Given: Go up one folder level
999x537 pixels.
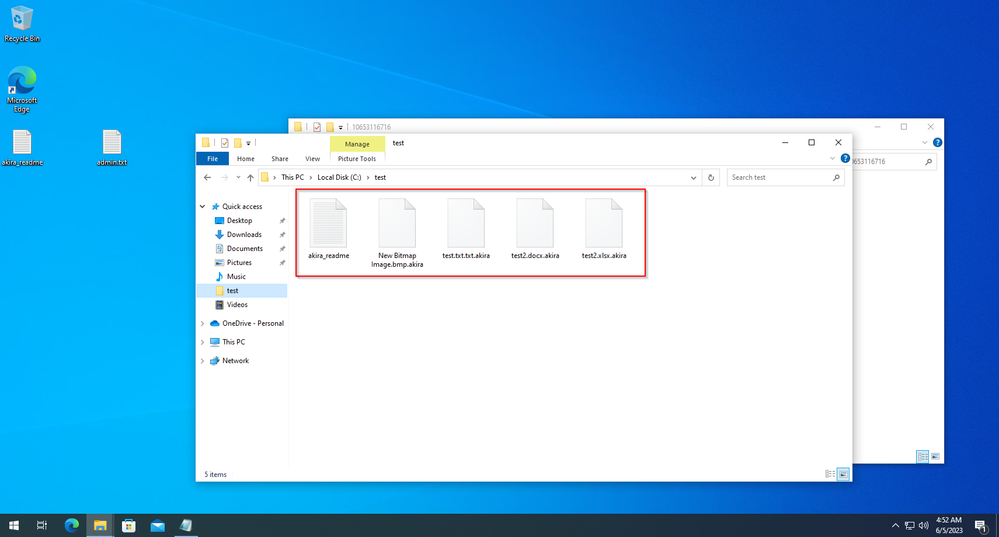Looking at the screenshot, I should pyautogui.click(x=250, y=178).
